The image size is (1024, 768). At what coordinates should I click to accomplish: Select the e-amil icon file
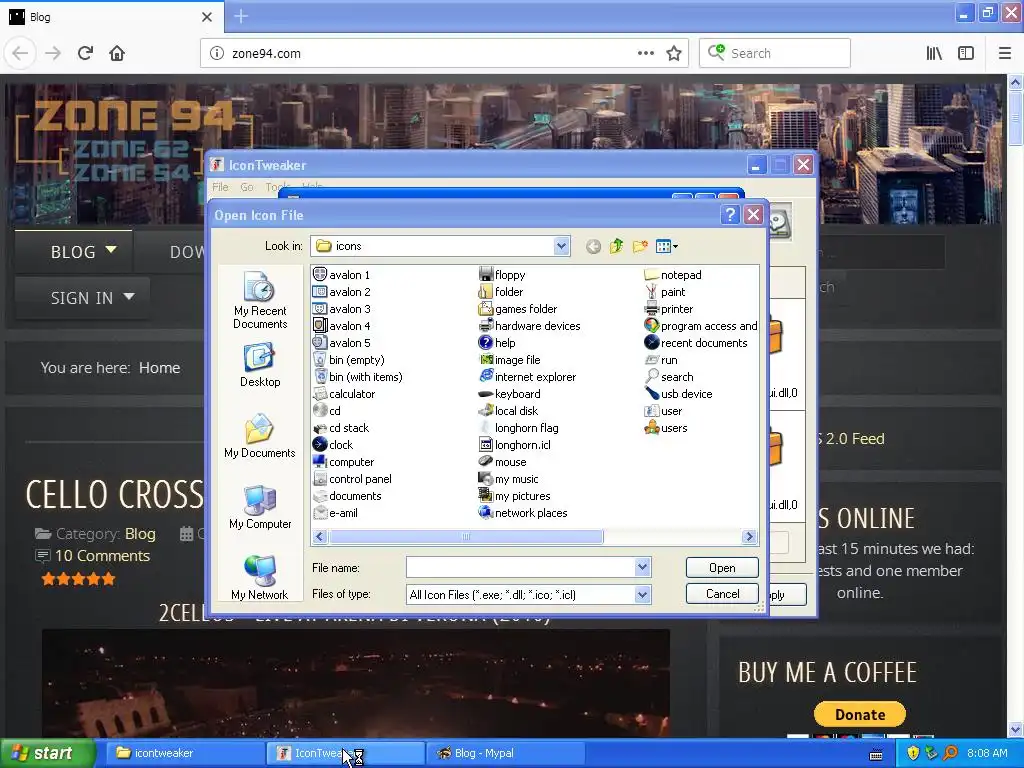(336, 513)
